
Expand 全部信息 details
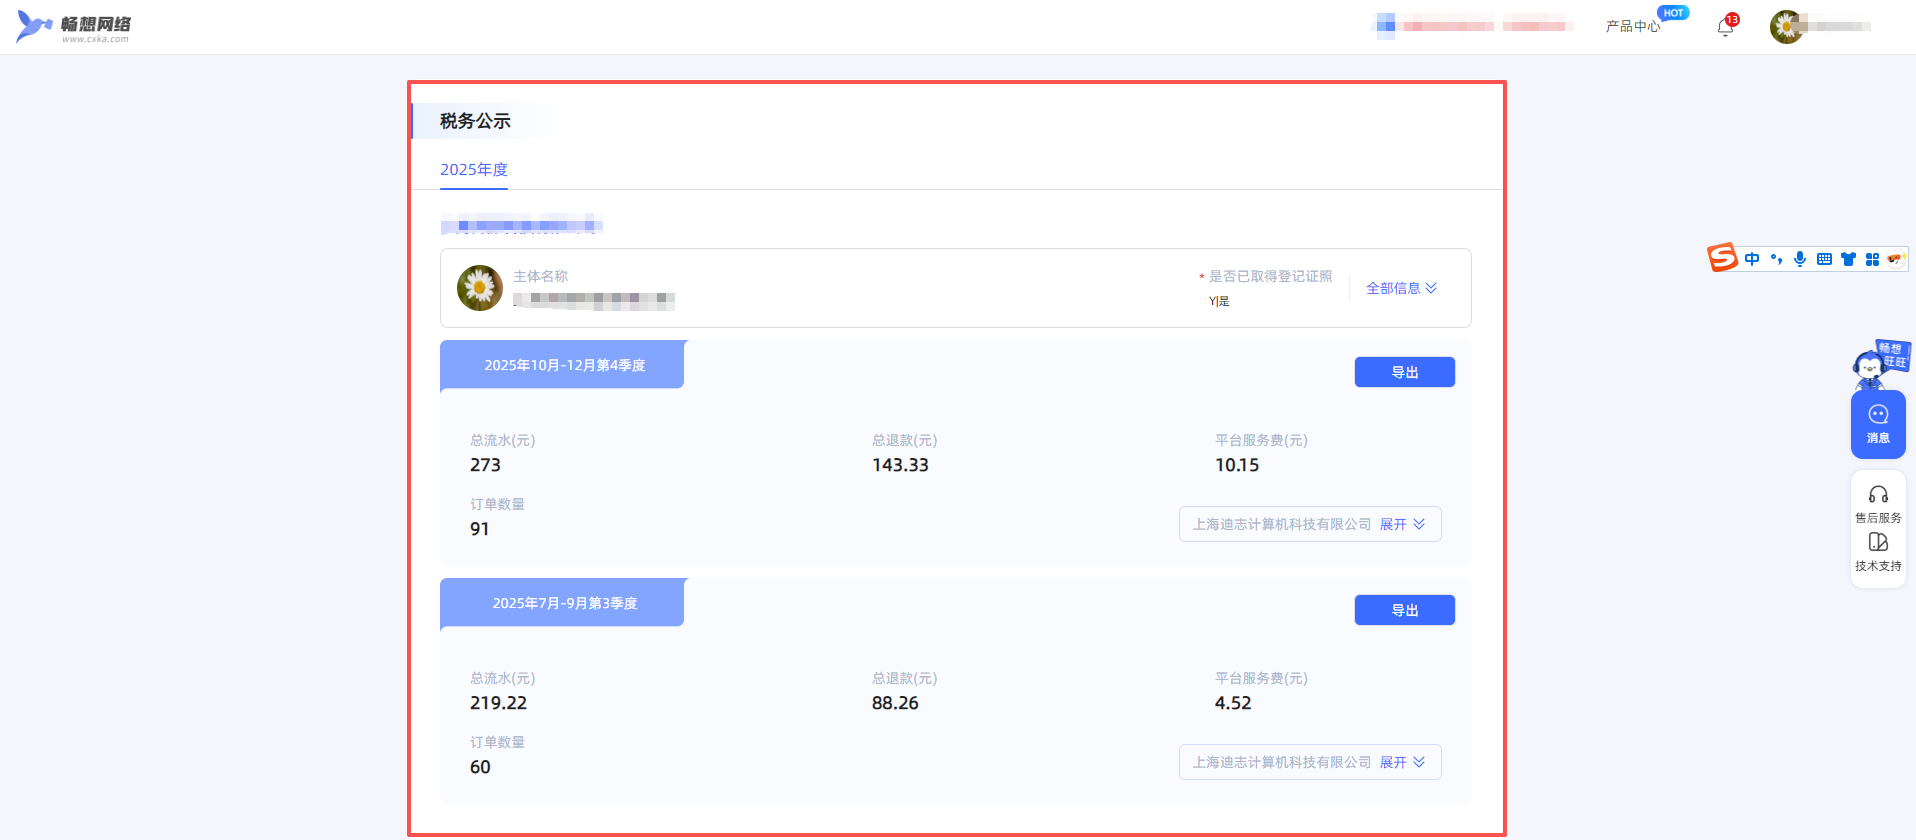[x=1401, y=288]
